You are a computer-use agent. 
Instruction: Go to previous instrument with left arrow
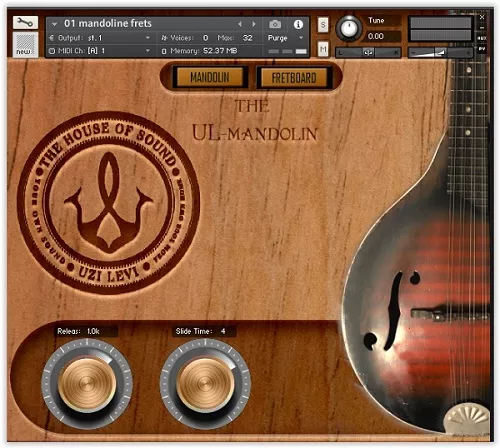pos(240,24)
